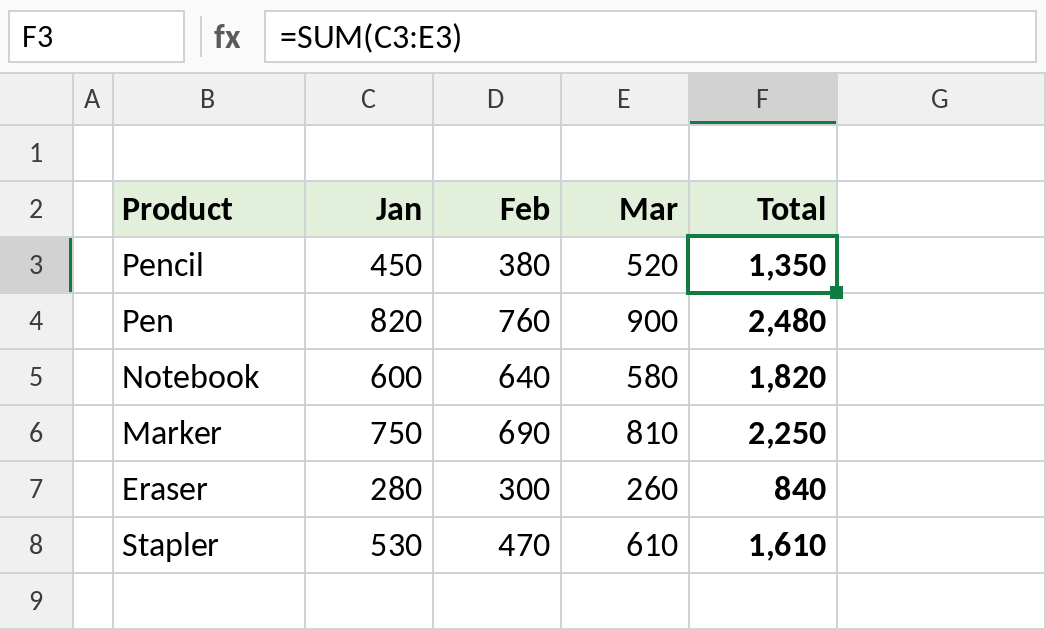Click Pen's Jan value 820
This screenshot has width=1046, height=630.
[369, 321]
